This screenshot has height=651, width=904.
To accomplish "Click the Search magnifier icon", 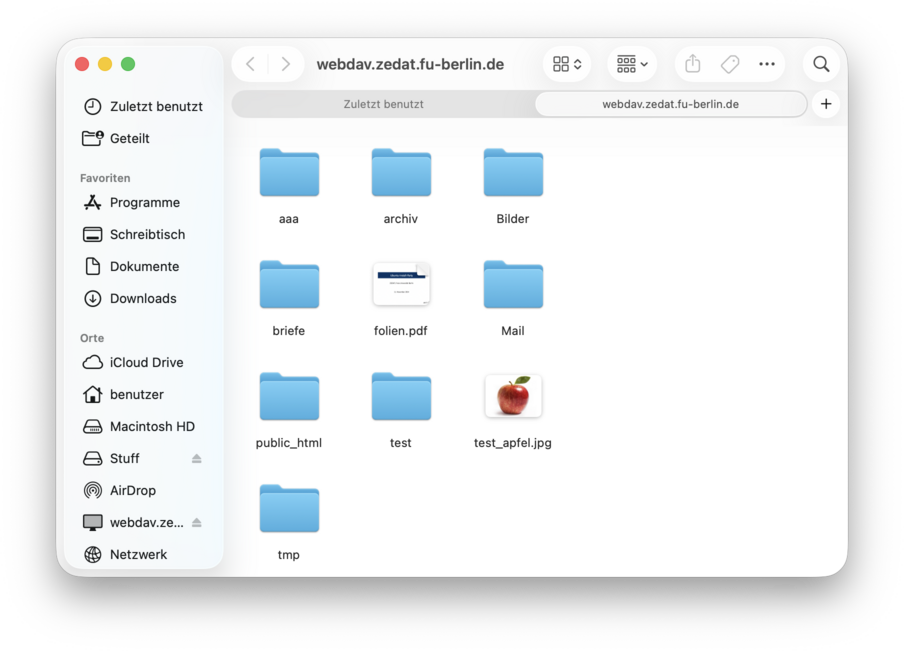I will [x=820, y=63].
